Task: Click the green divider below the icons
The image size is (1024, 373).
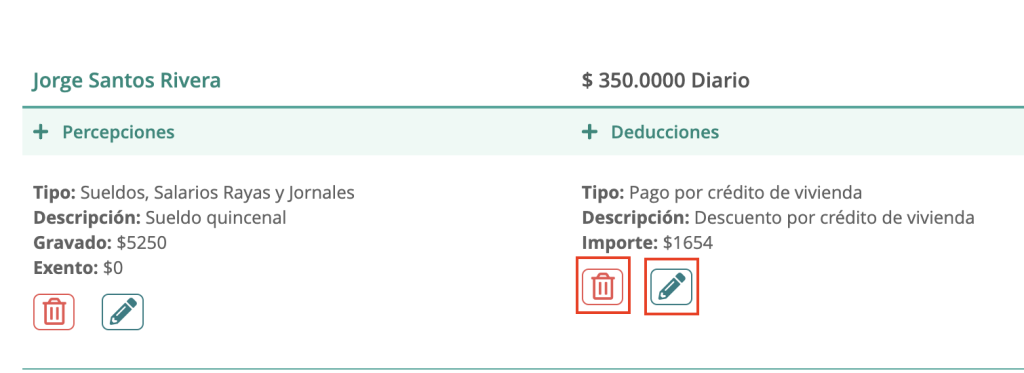Action: 522,369
